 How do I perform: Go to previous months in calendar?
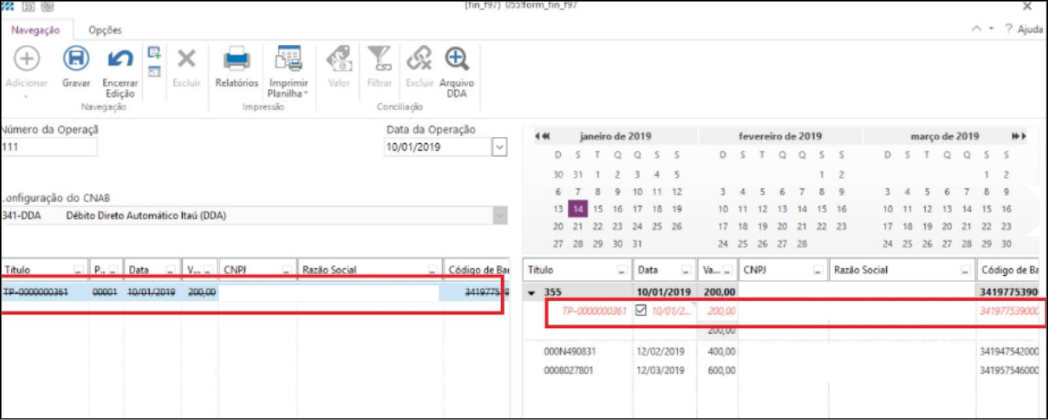[543, 136]
